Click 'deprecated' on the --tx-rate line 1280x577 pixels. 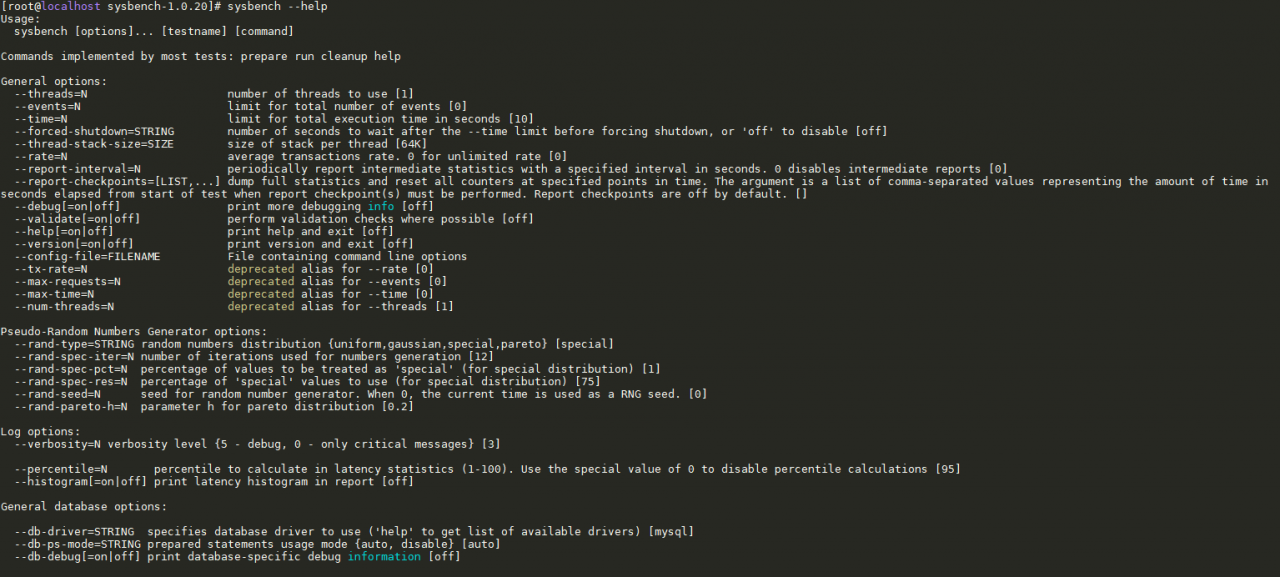tap(261, 269)
